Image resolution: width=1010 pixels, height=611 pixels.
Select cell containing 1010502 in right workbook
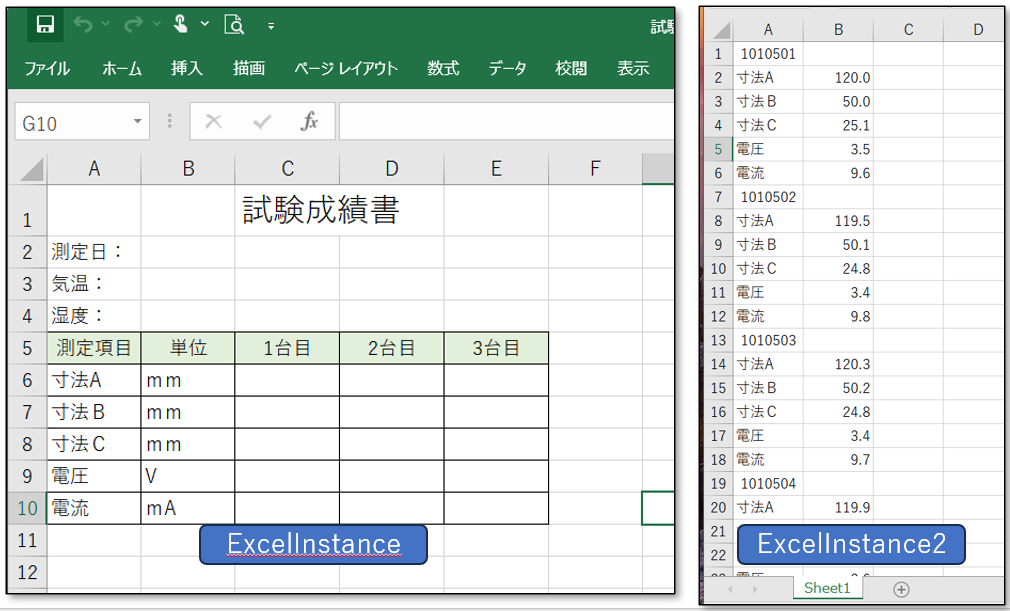pos(768,197)
